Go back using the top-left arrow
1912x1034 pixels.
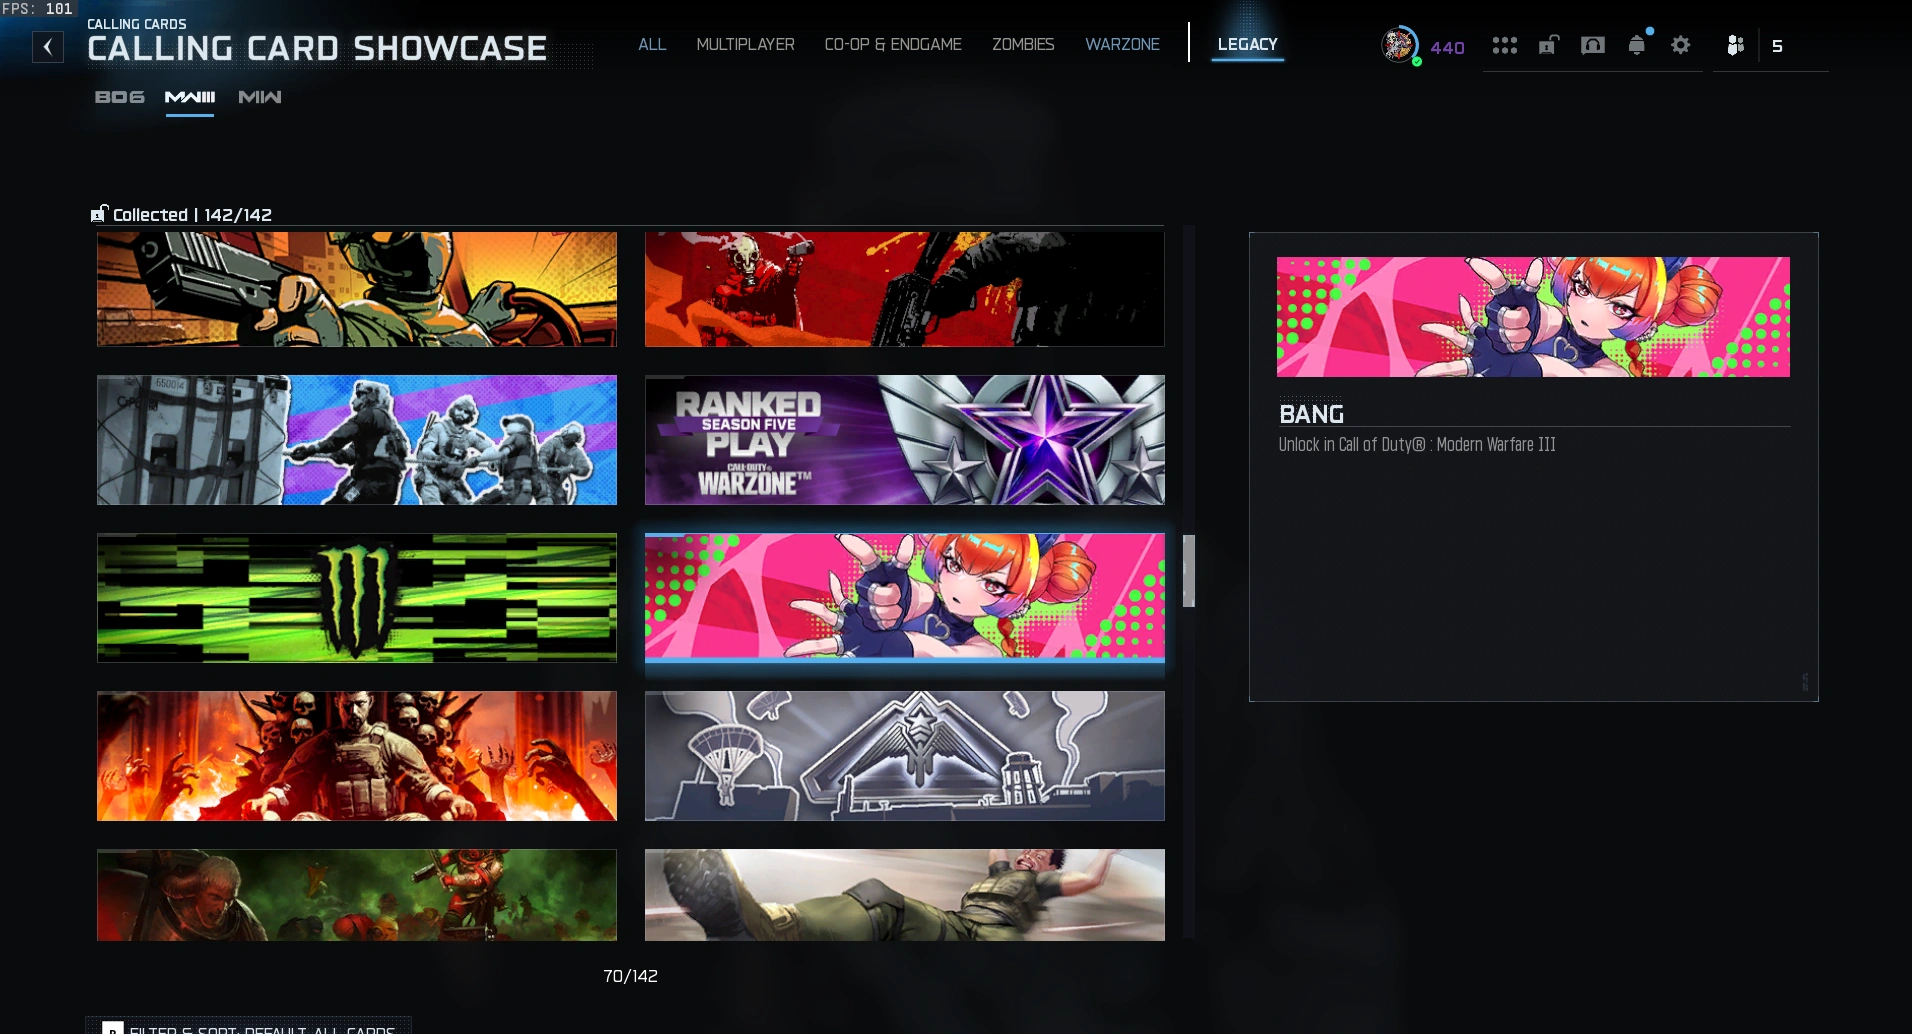point(47,47)
